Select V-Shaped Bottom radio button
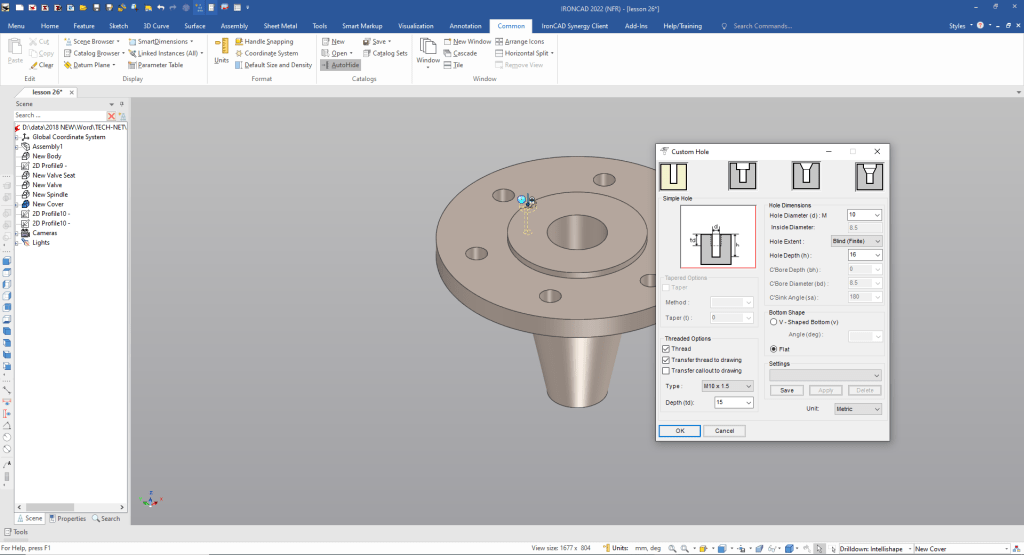This screenshot has height=555, width=1024. [773, 322]
